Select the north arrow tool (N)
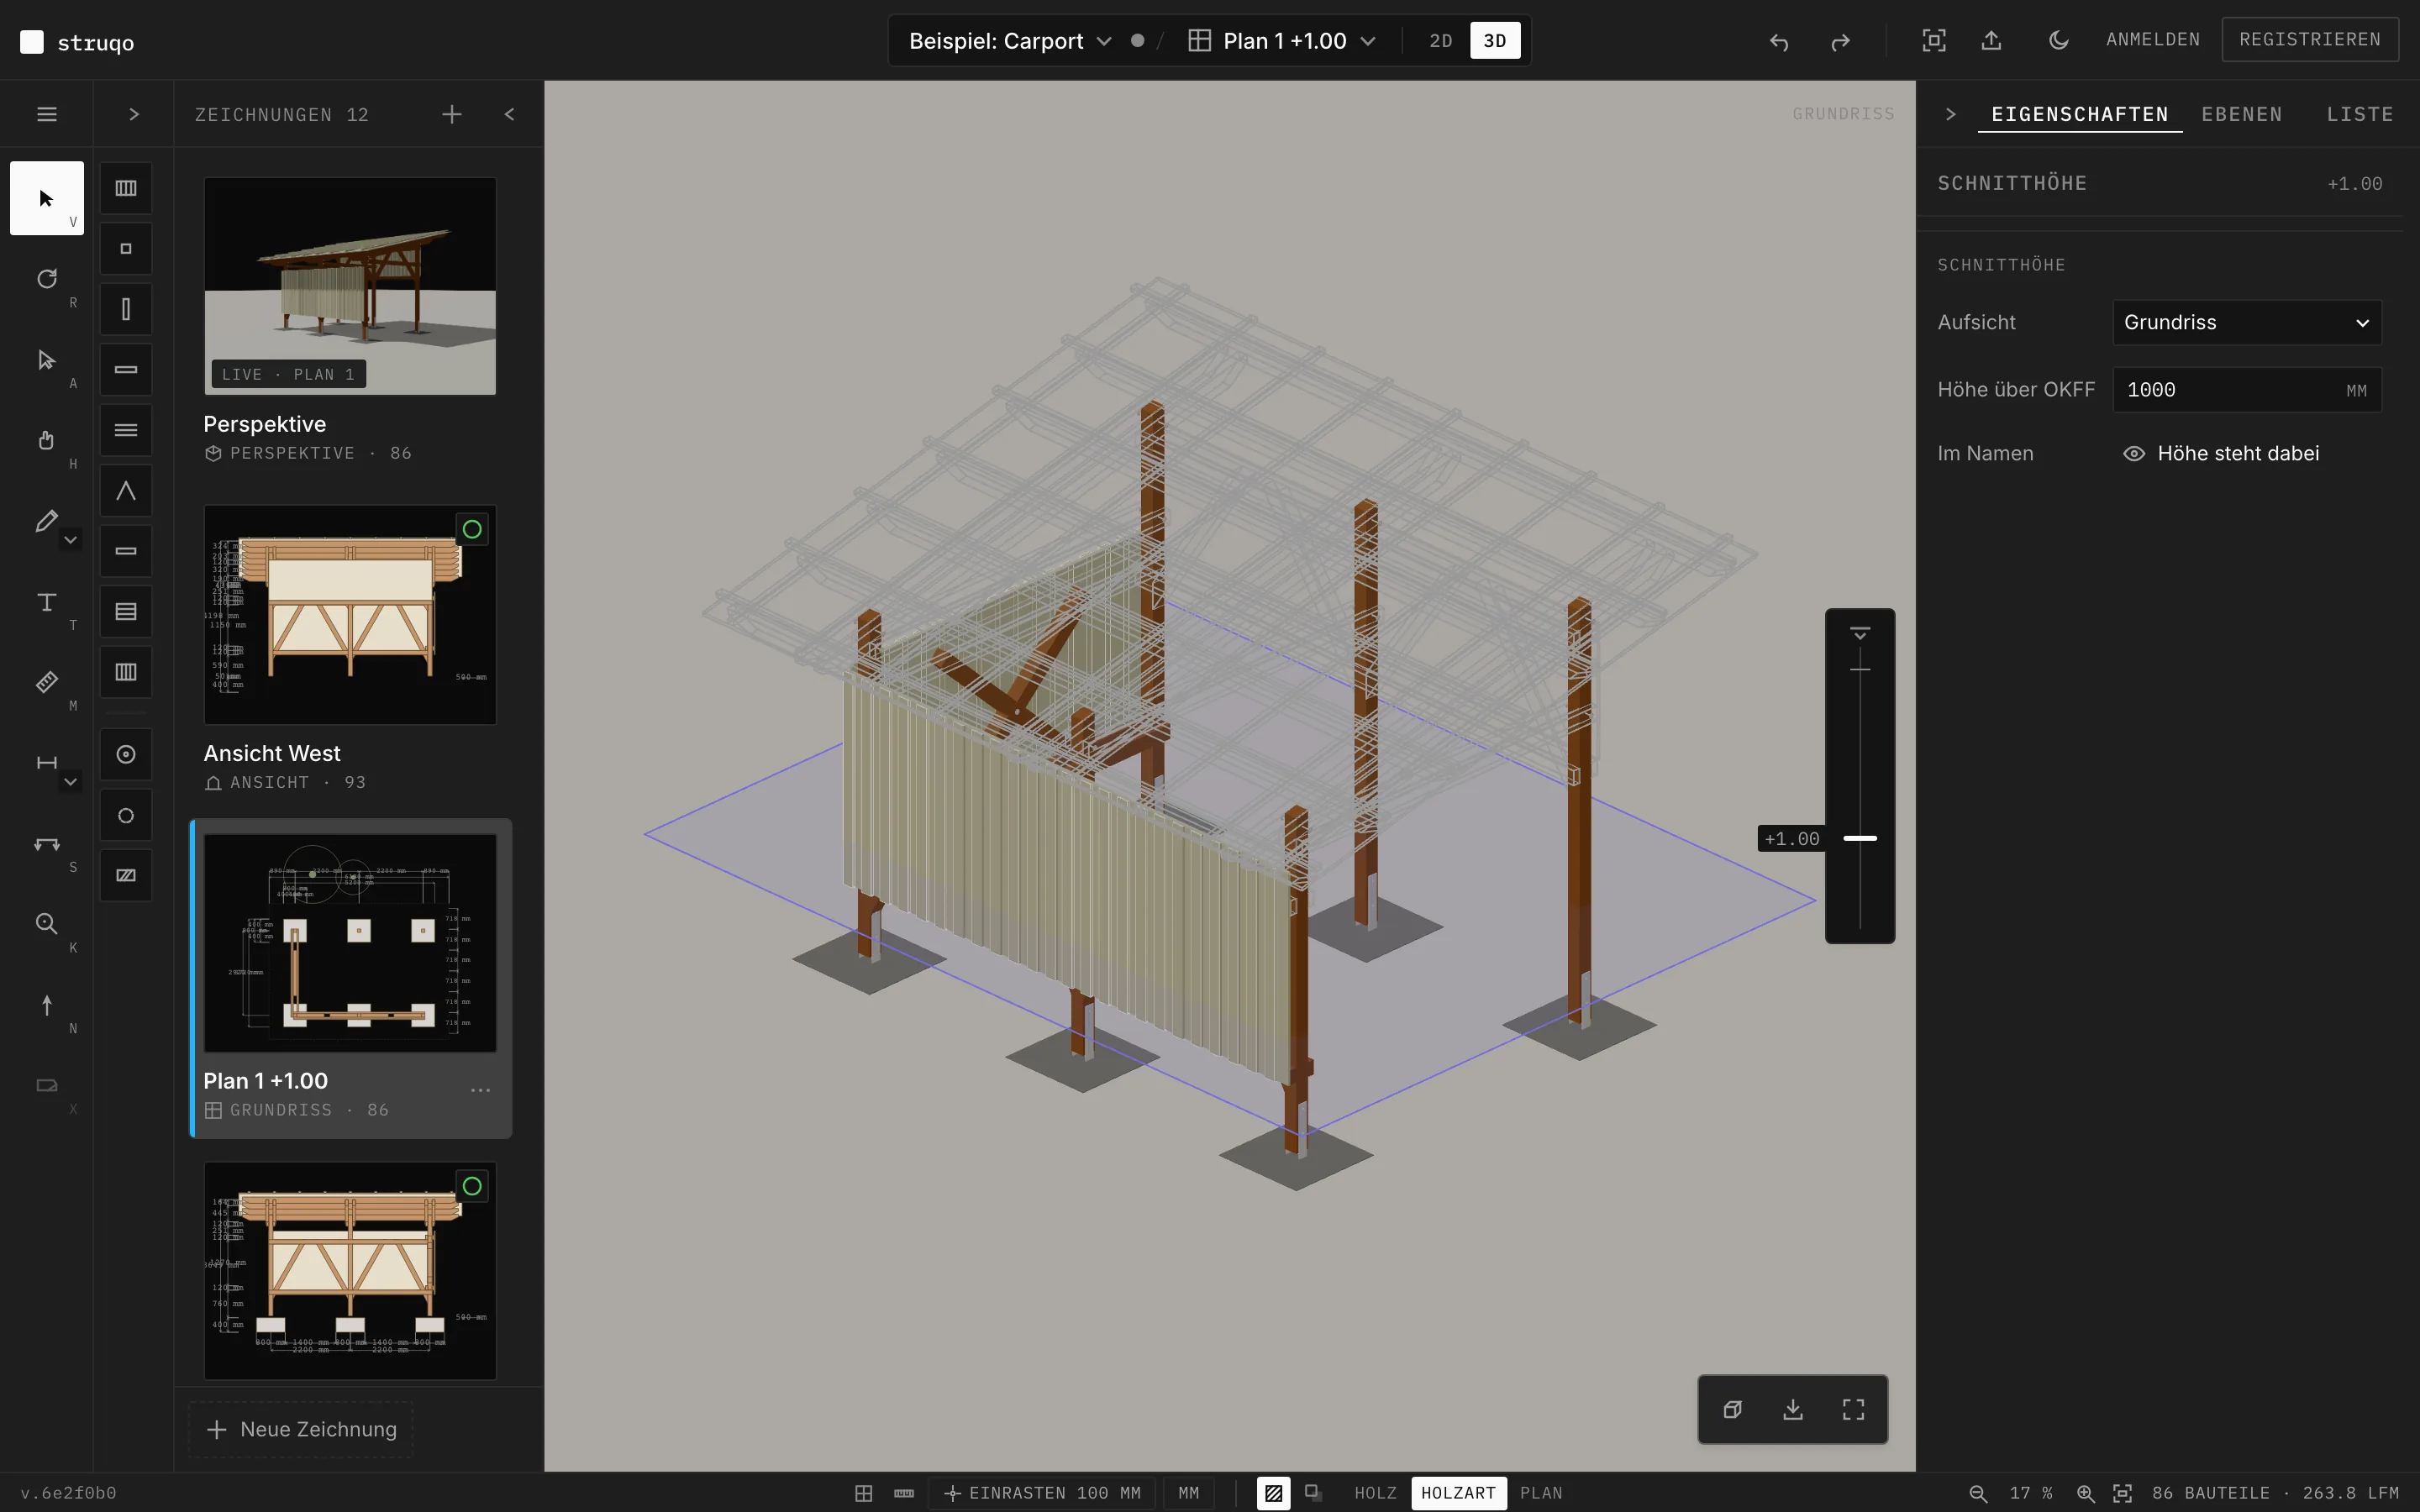 pyautogui.click(x=46, y=1005)
